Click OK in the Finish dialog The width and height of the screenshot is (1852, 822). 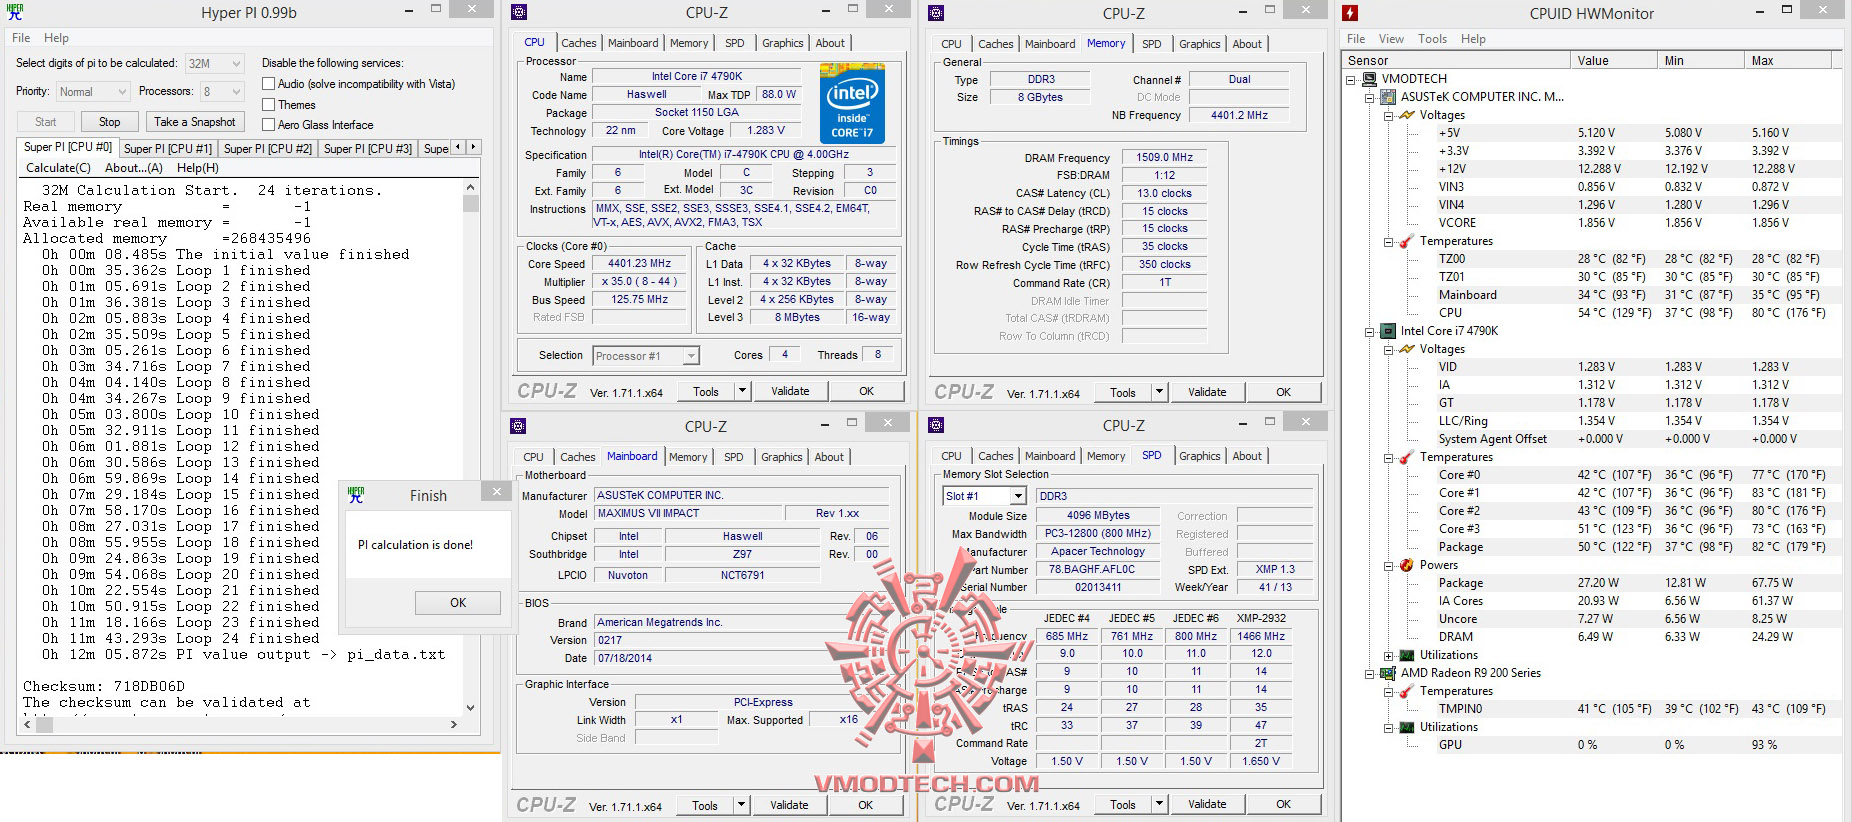(458, 602)
